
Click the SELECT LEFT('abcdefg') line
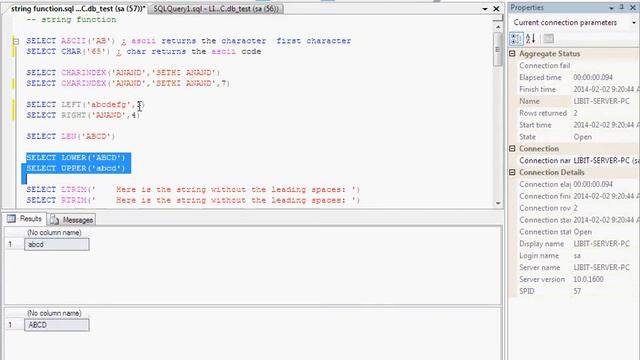[86, 104]
